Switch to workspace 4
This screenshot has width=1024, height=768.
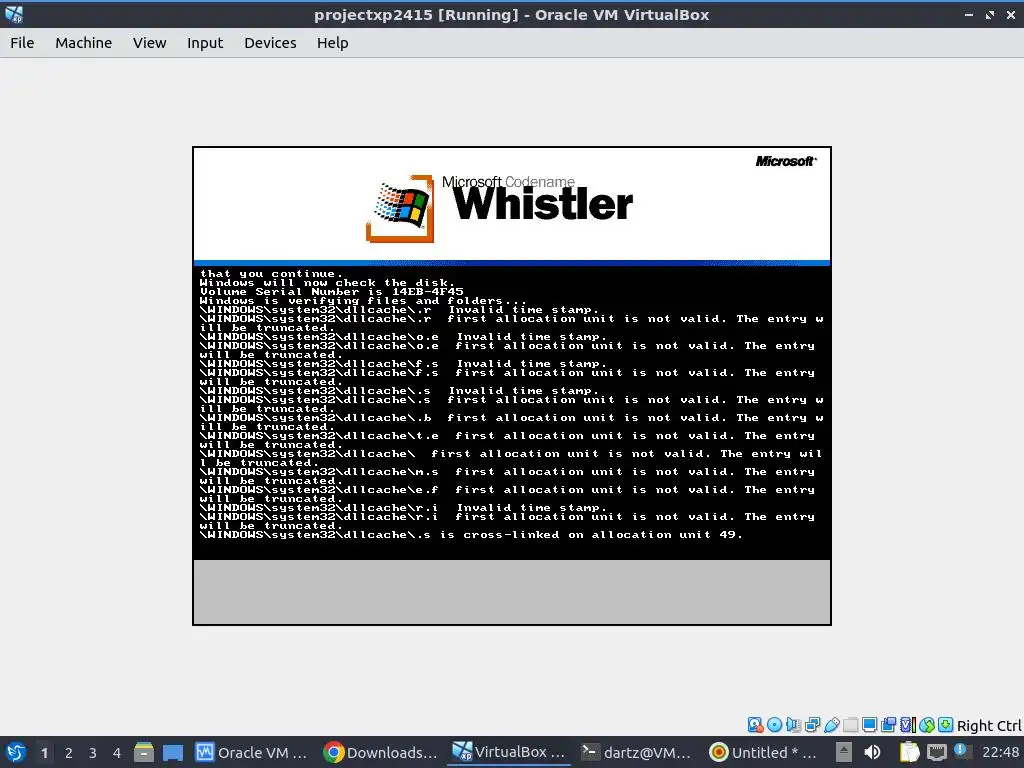coord(117,753)
